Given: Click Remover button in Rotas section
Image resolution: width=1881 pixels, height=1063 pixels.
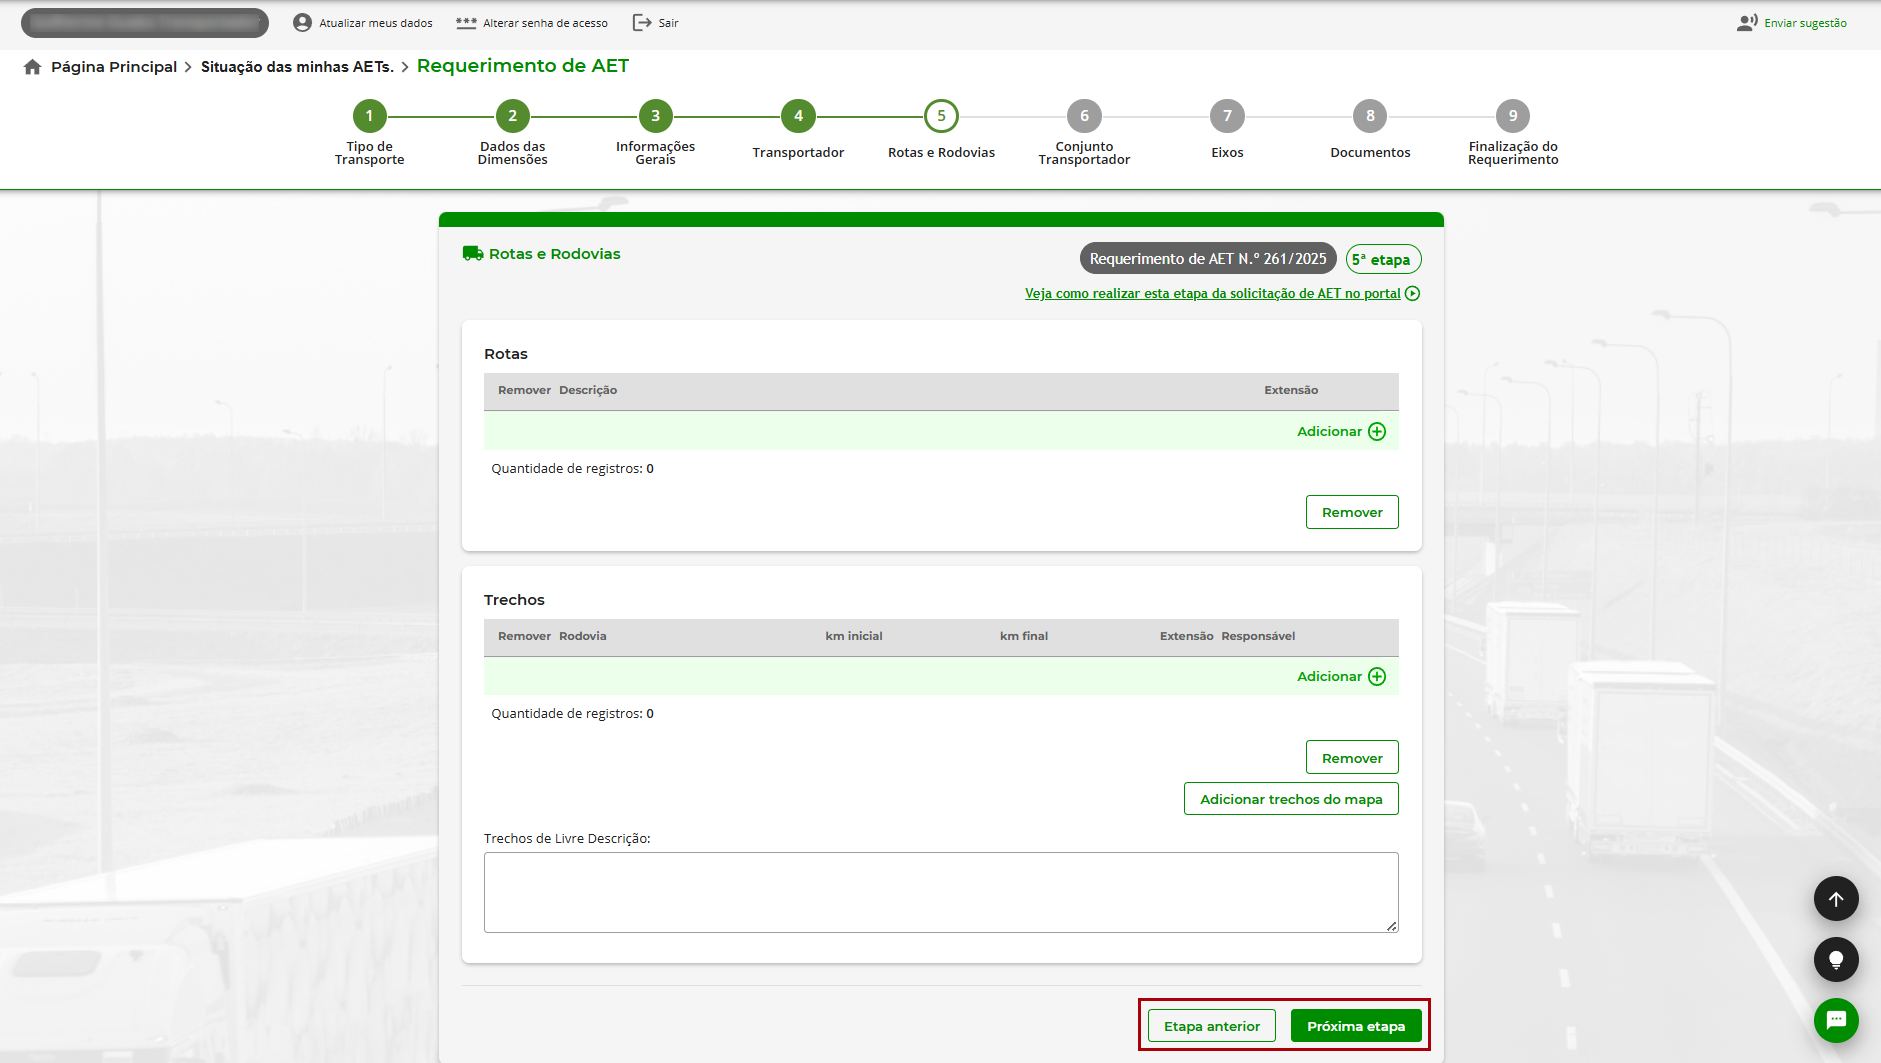Looking at the screenshot, I should point(1352,512).
